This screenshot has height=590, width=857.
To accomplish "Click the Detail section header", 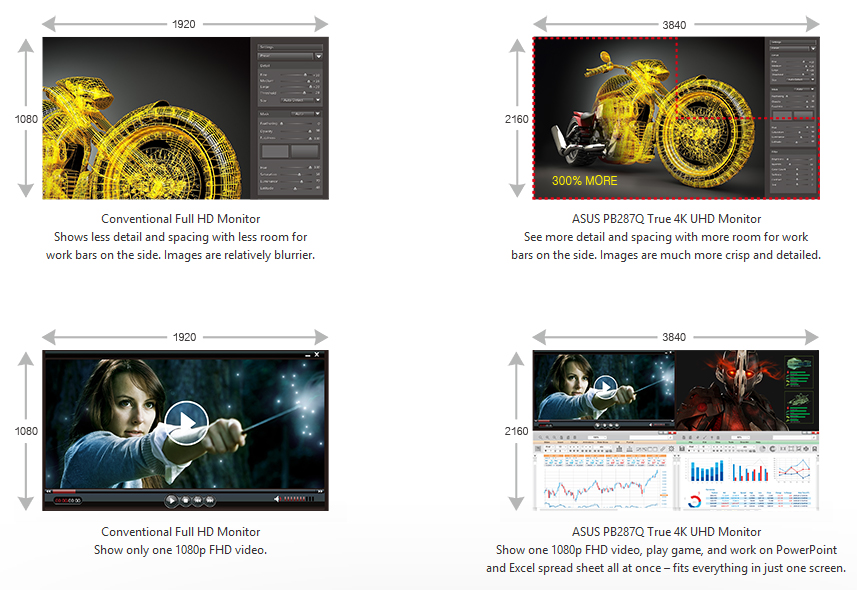I will coord(290,66).
